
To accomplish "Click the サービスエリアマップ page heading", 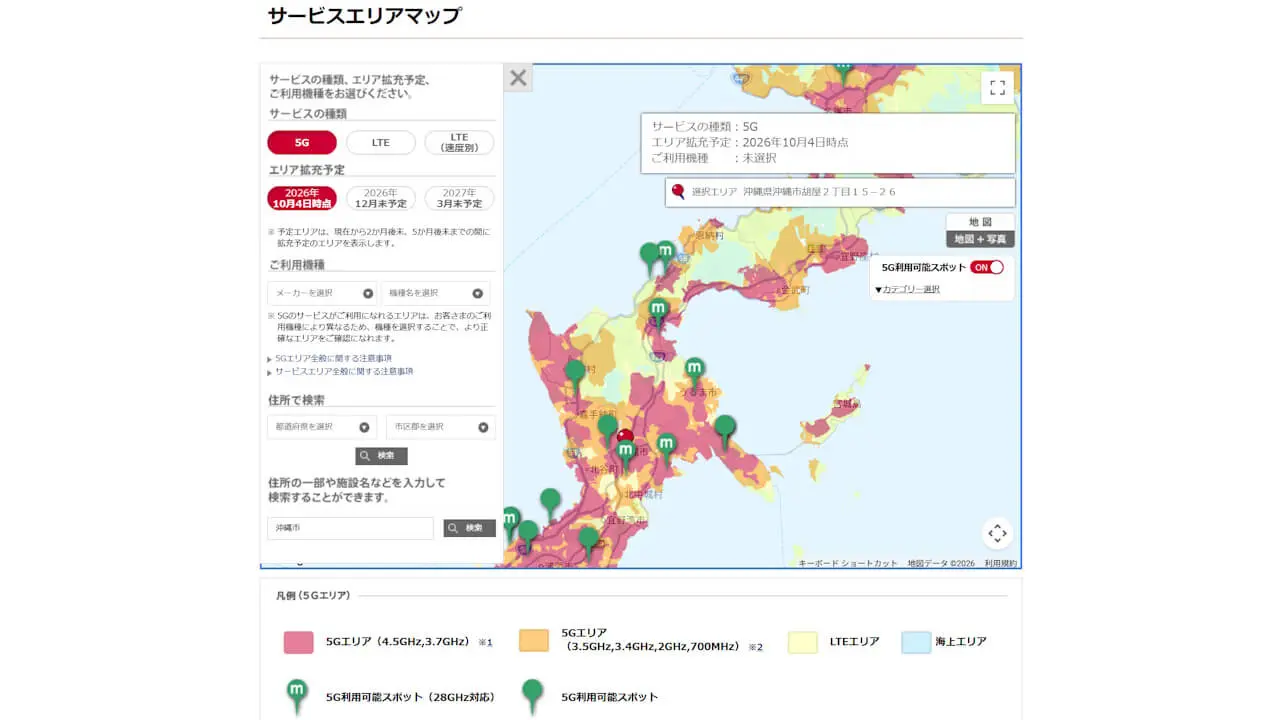I will [364, 15].
